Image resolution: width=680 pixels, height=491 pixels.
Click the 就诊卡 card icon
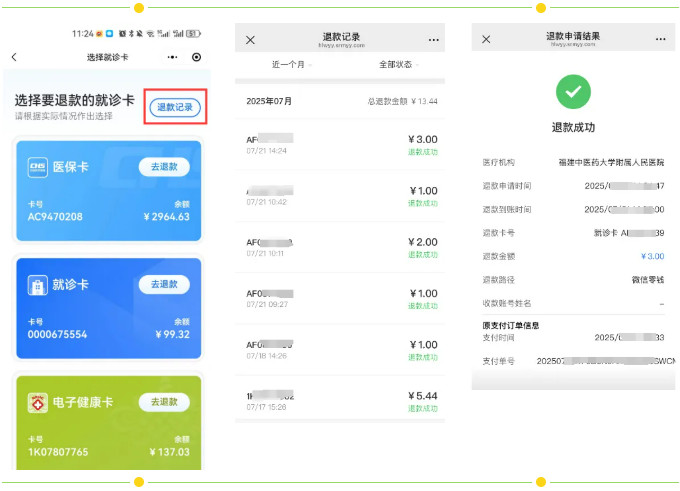pos(36,285)
